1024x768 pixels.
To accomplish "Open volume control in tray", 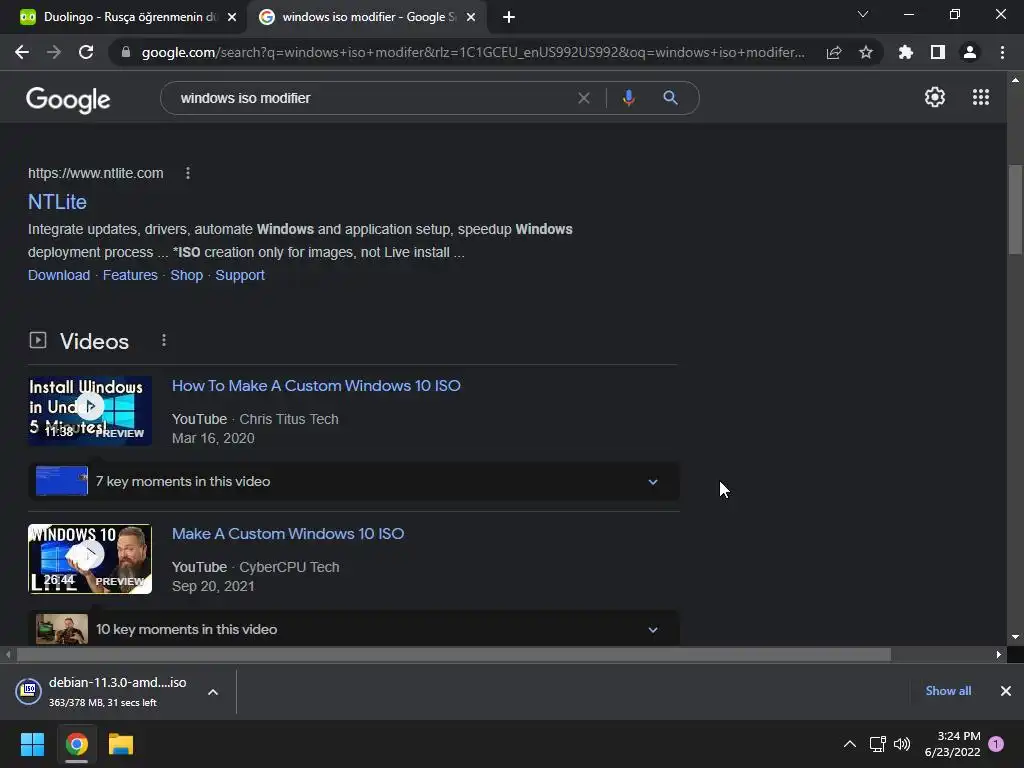I will [x=902, y=744].
